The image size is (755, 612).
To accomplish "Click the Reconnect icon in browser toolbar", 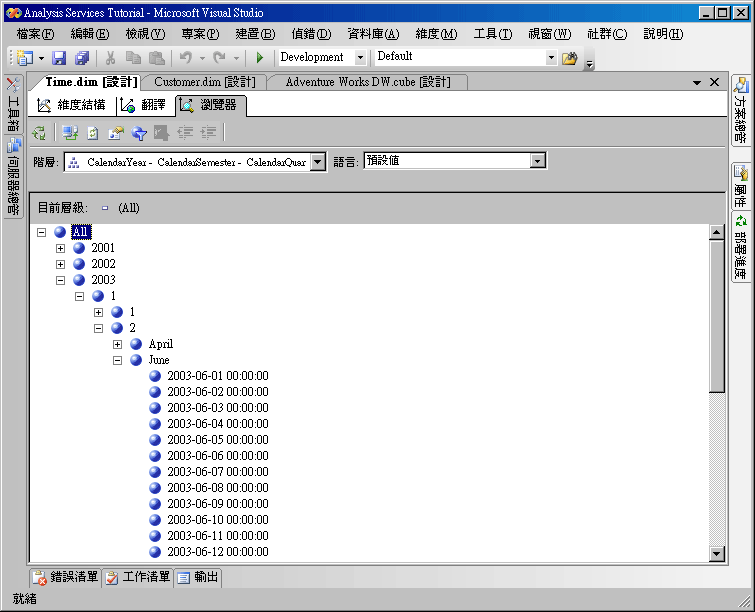I will [x=70, y=133].
